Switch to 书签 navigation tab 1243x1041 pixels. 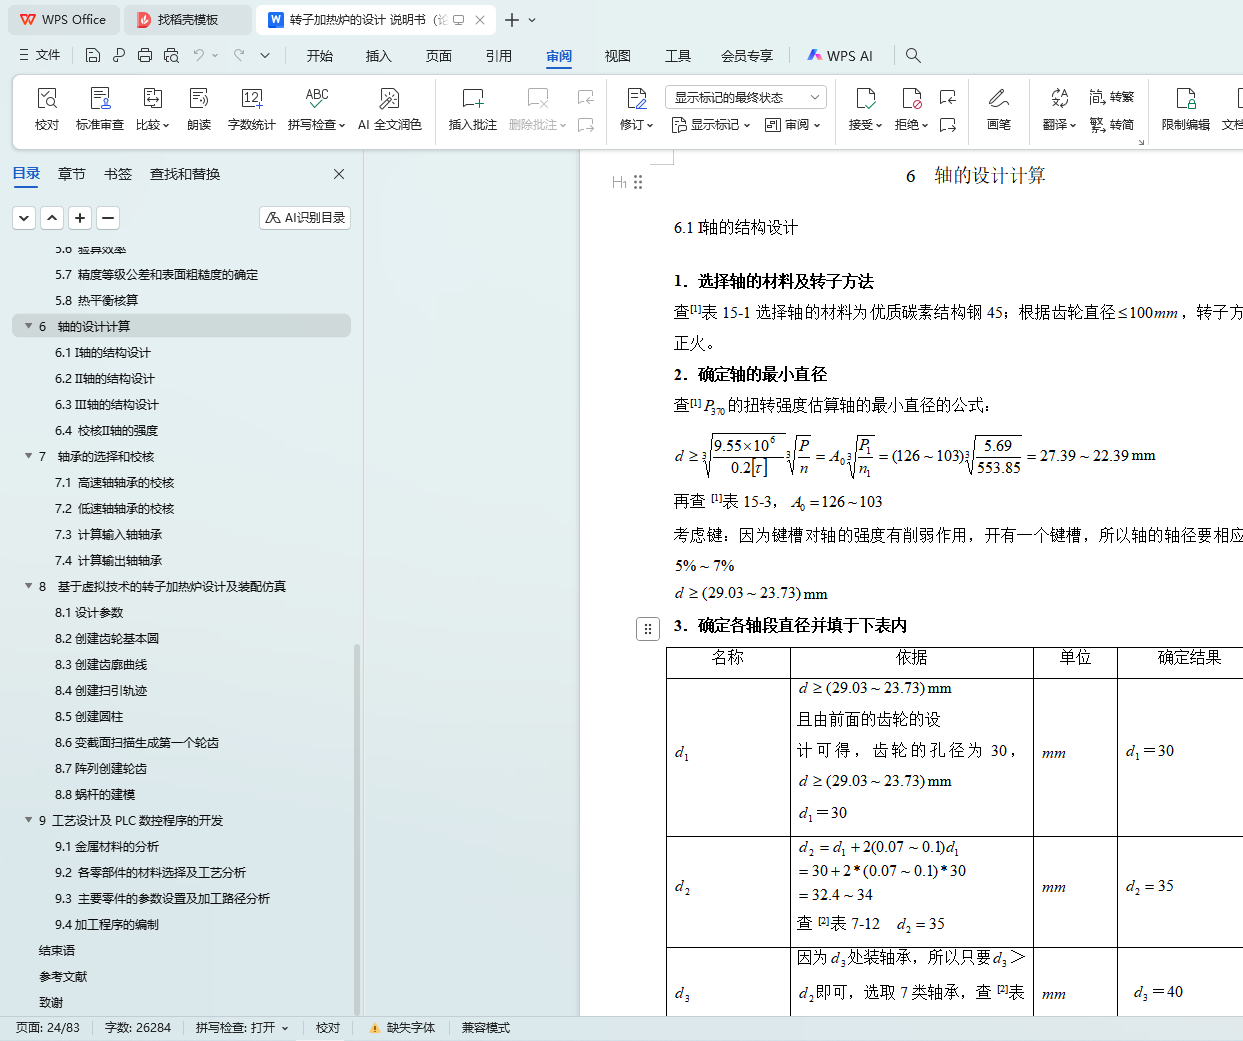pos(118,174)
